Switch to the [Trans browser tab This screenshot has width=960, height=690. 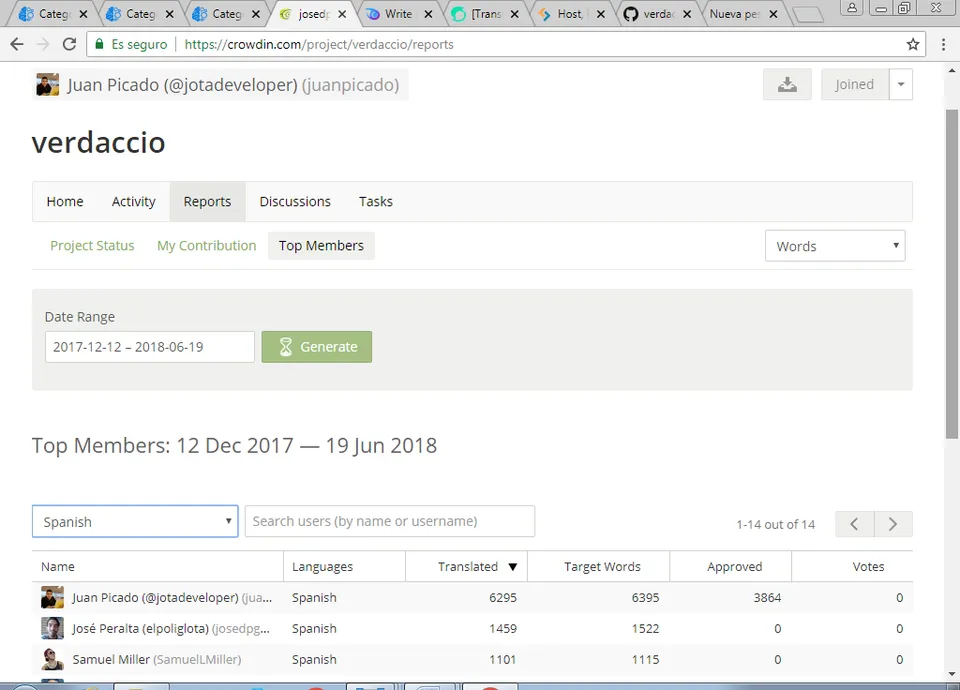[486, 13]
